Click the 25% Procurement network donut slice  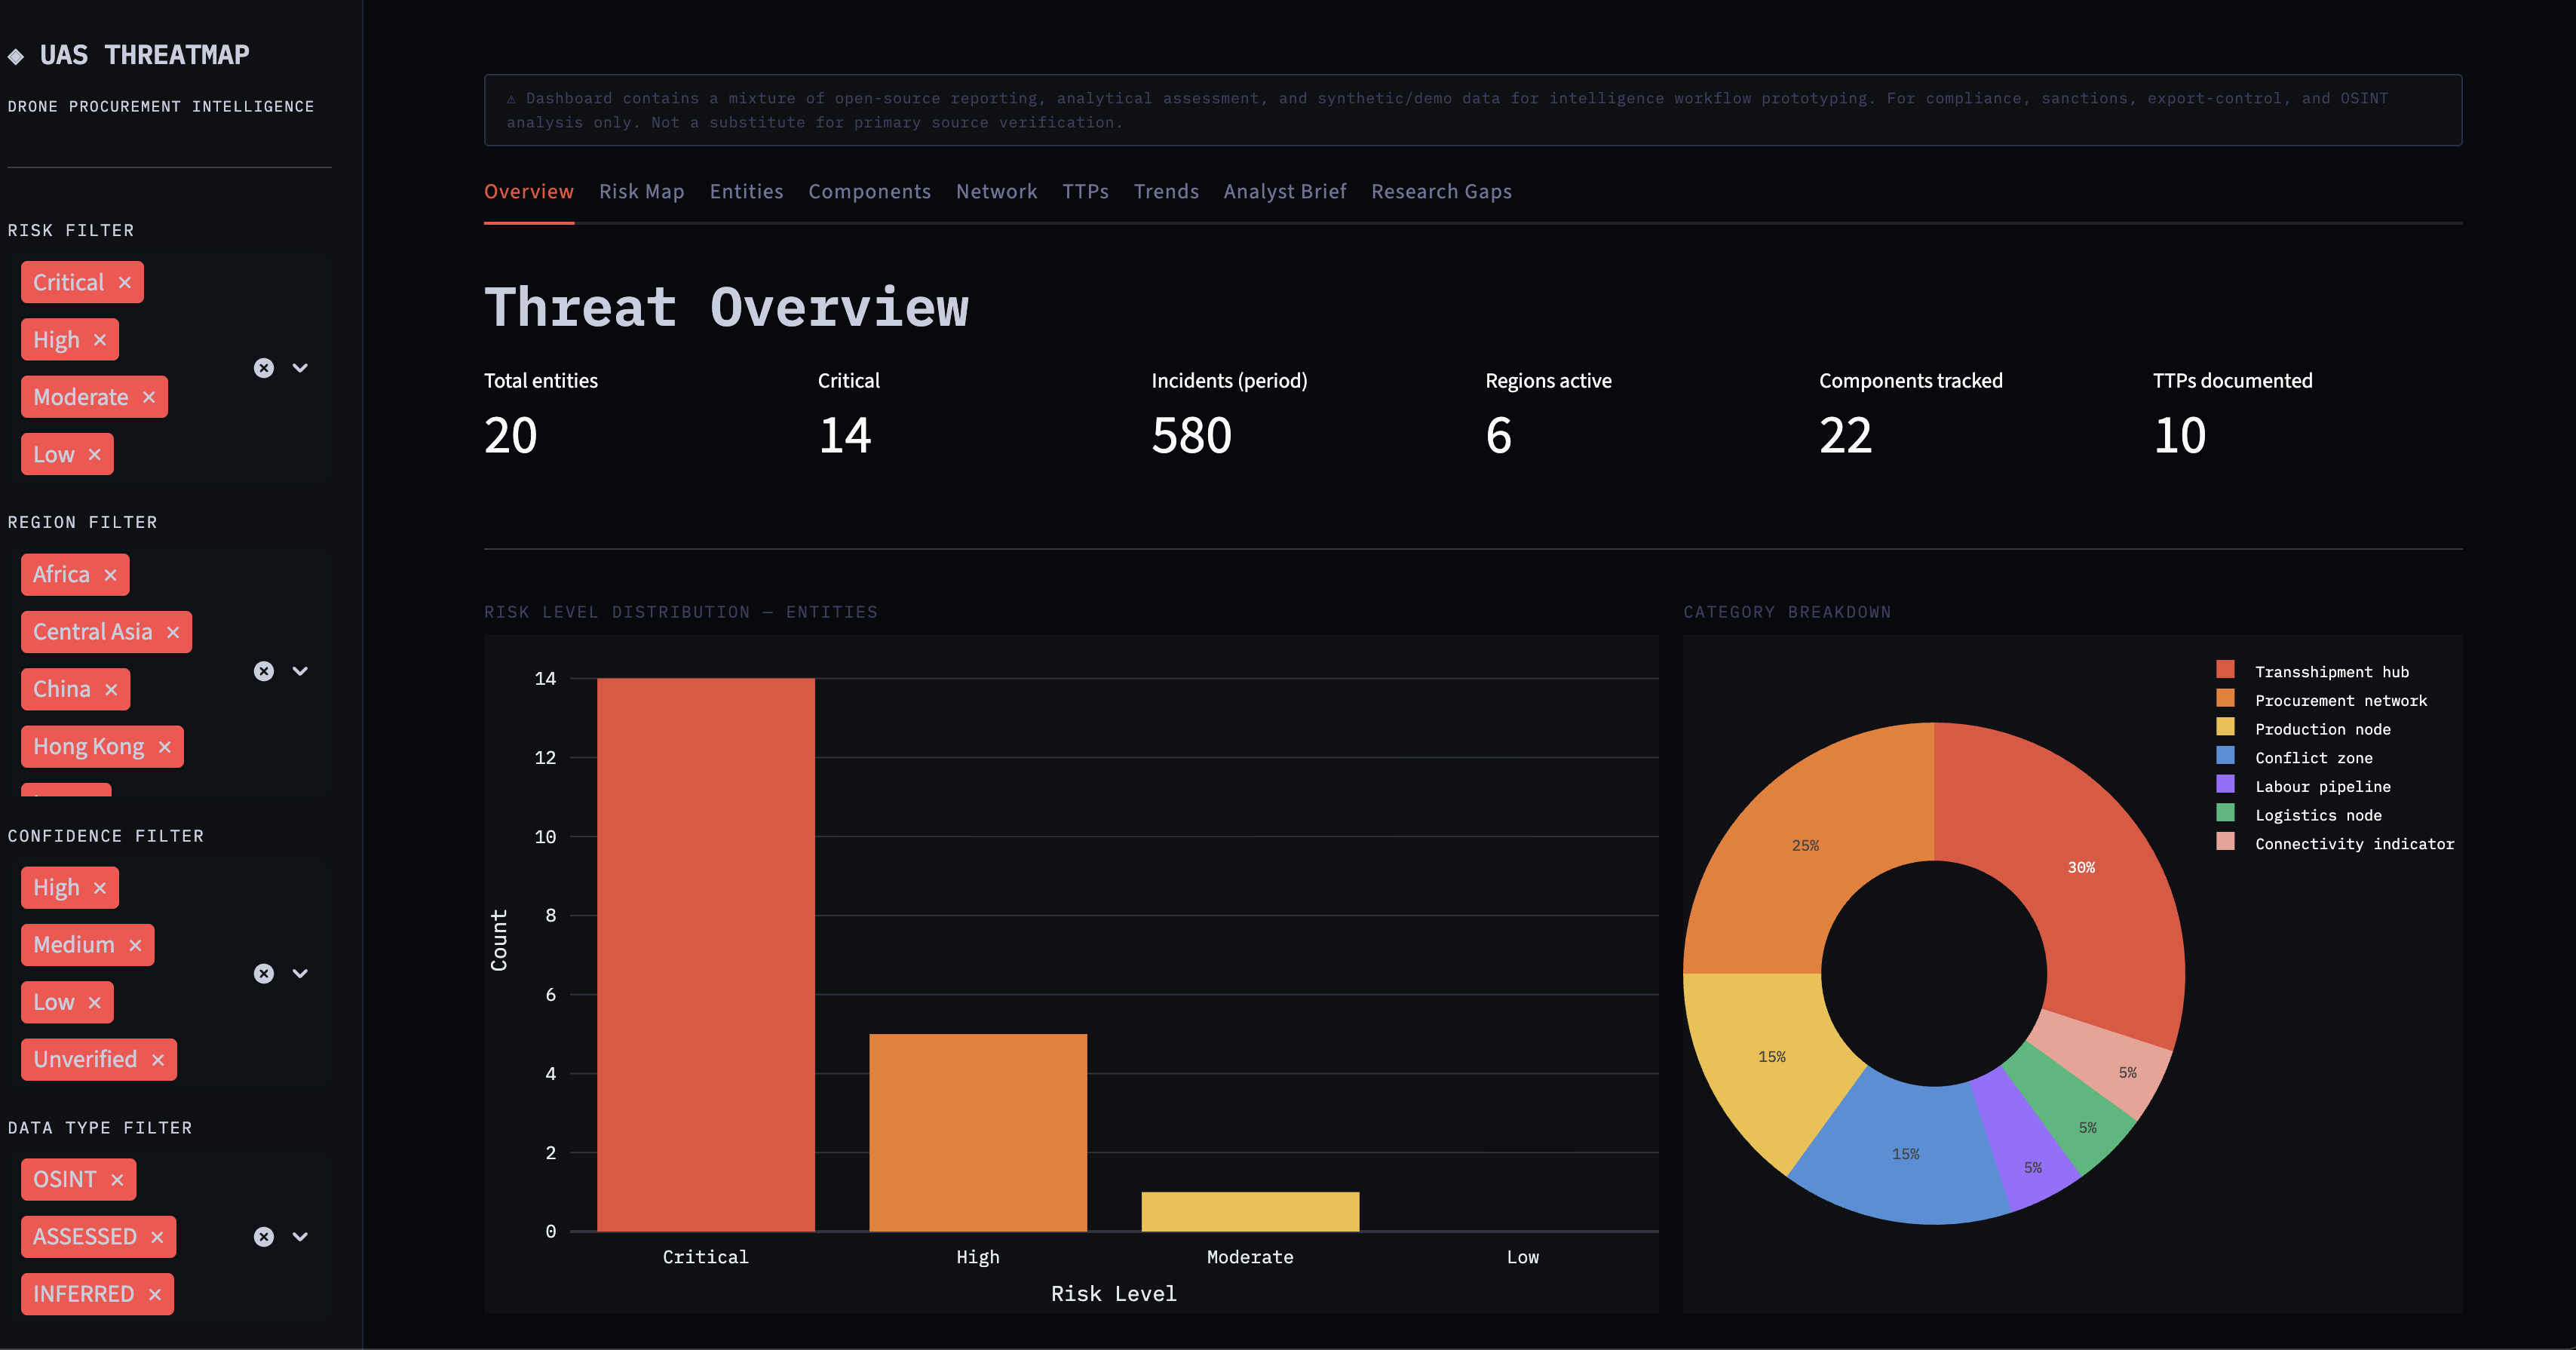pyautogui.click(x=1806, y=846)
